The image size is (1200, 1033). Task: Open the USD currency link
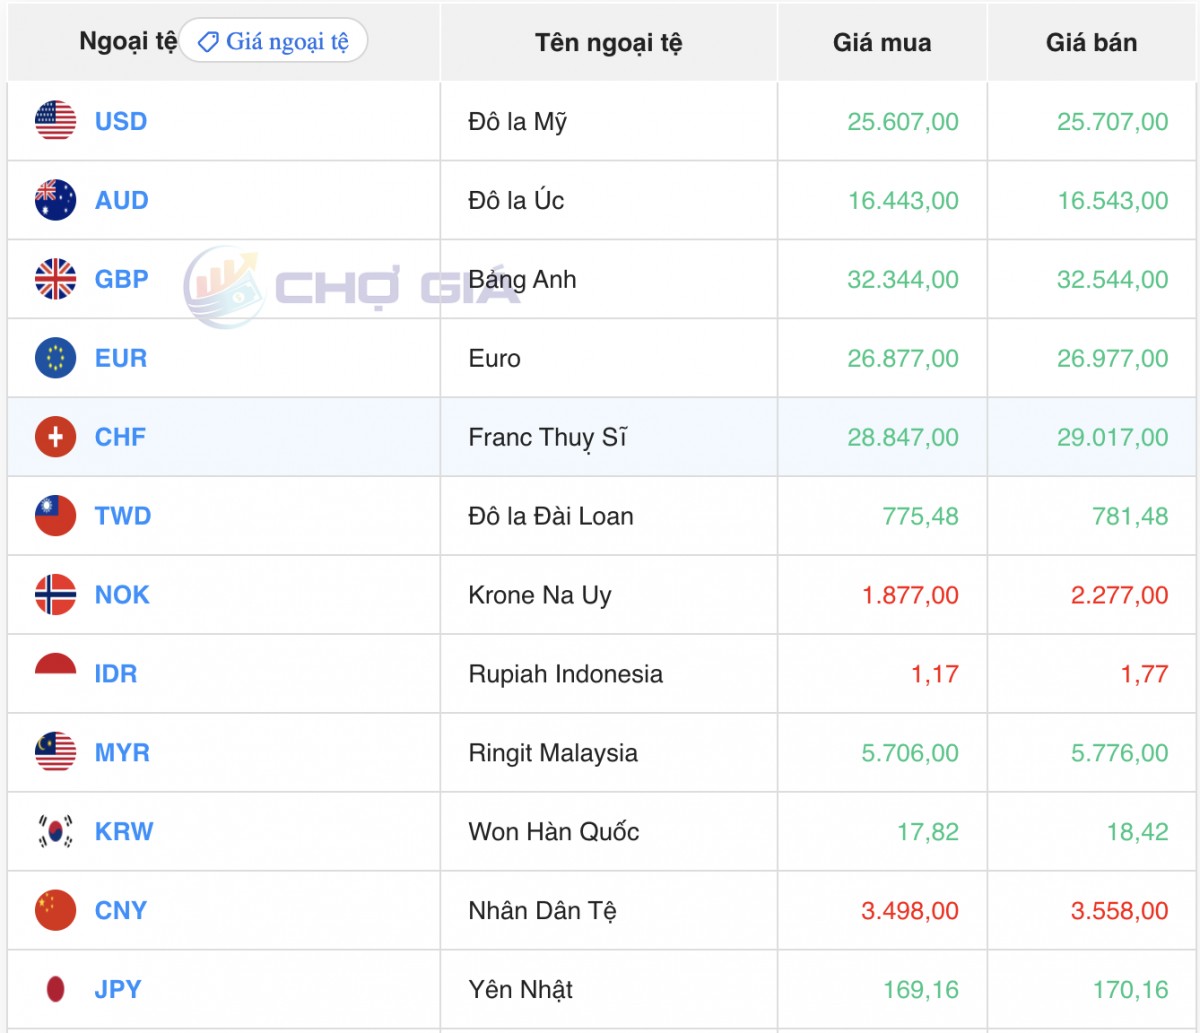(121, 121)
